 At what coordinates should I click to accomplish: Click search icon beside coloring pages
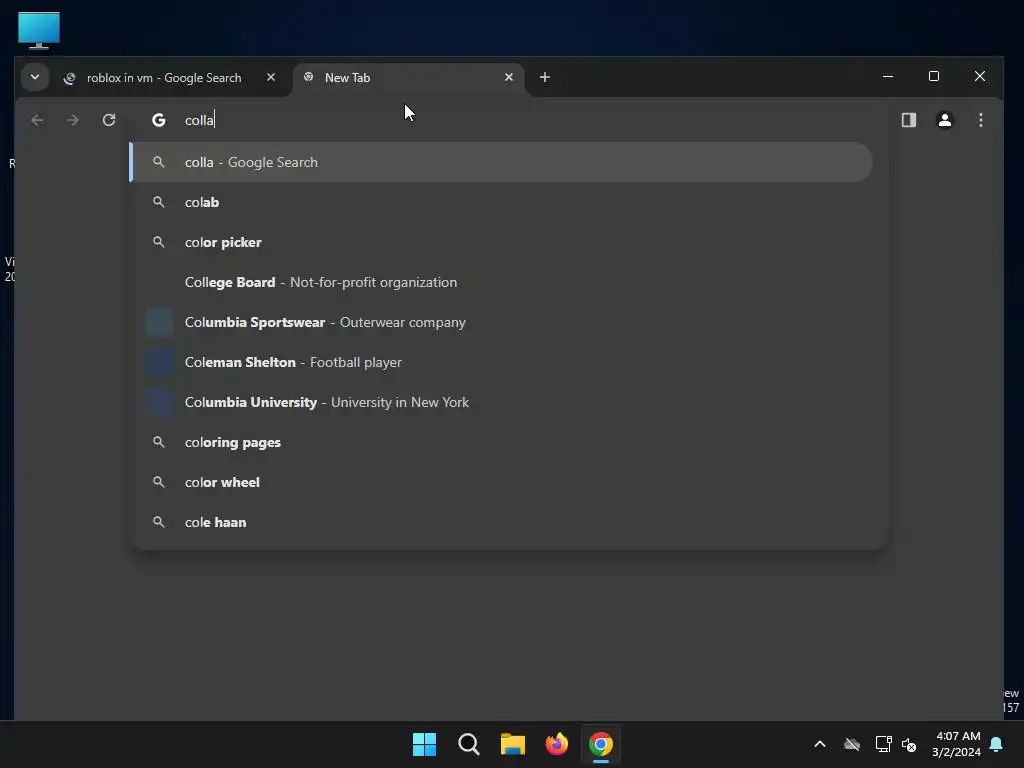click(159, 442)
